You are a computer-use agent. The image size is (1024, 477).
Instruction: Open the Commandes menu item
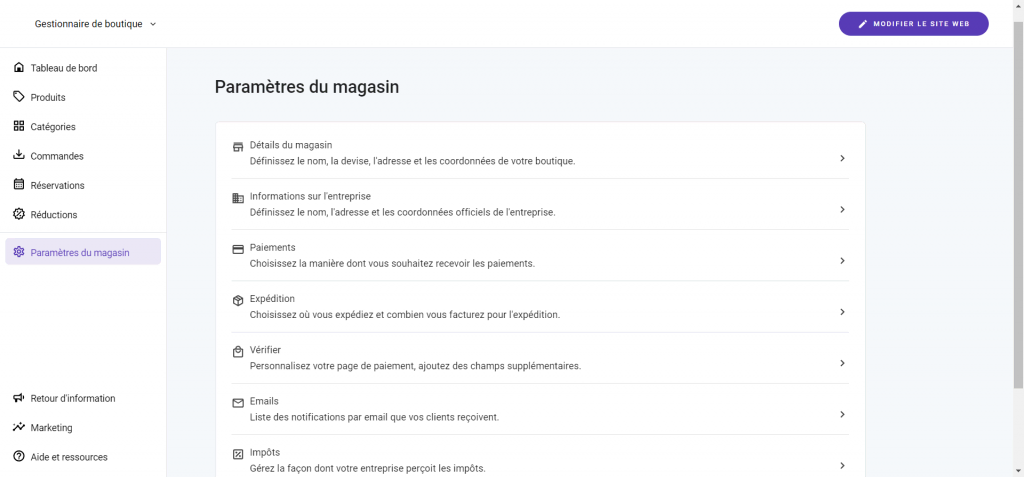pyautogui.click(x=57, y=156)
